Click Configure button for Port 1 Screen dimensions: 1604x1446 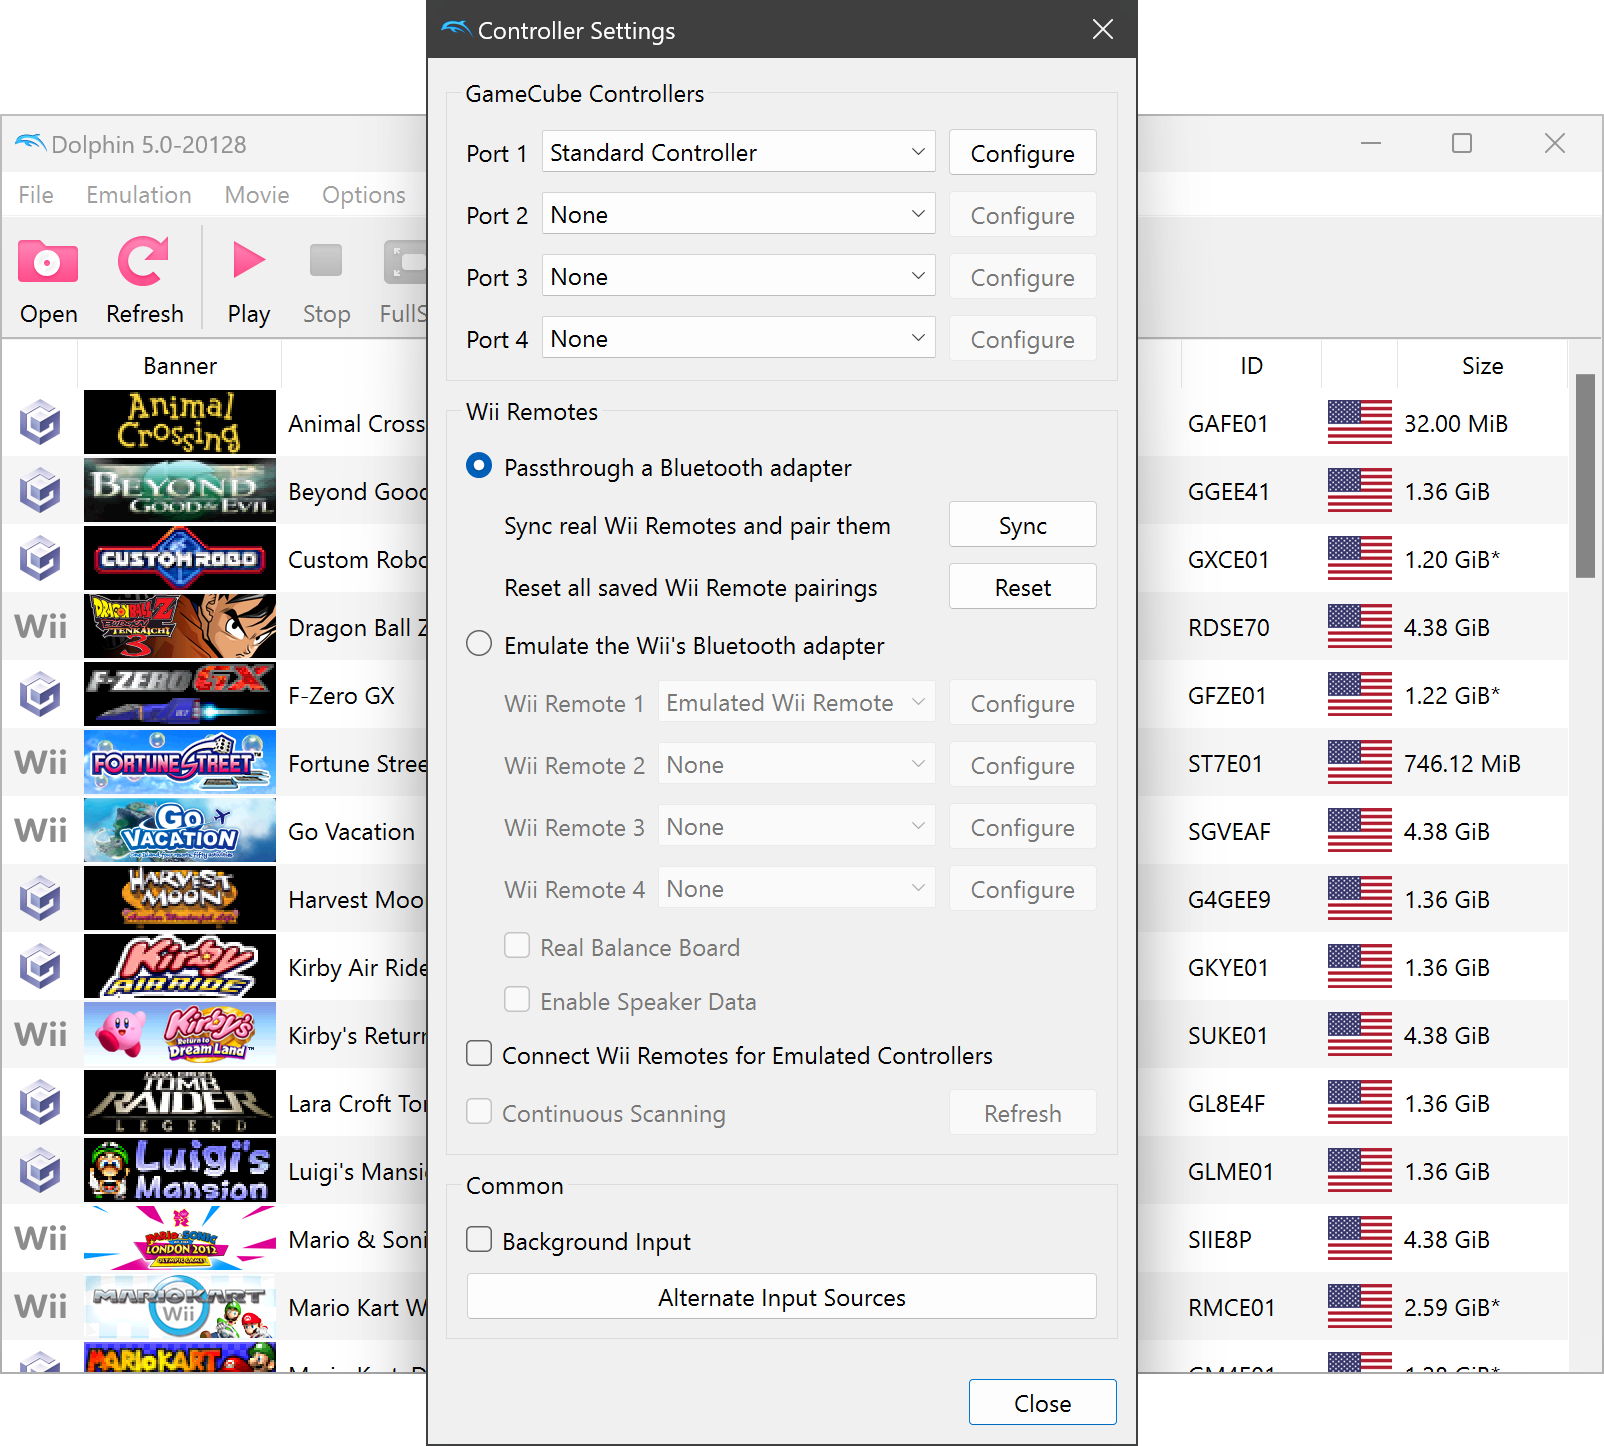(1022, 153)
